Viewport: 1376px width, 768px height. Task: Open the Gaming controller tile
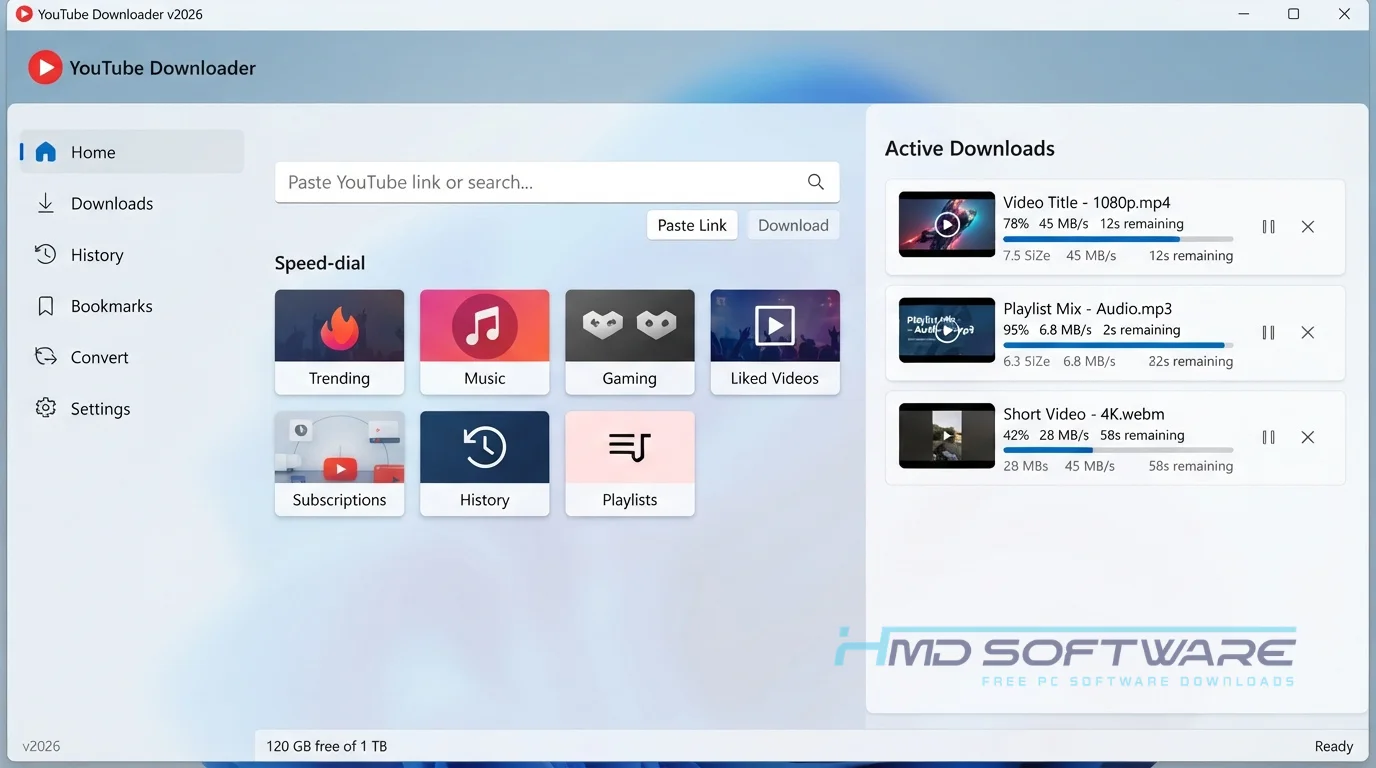tap(630, 342)
